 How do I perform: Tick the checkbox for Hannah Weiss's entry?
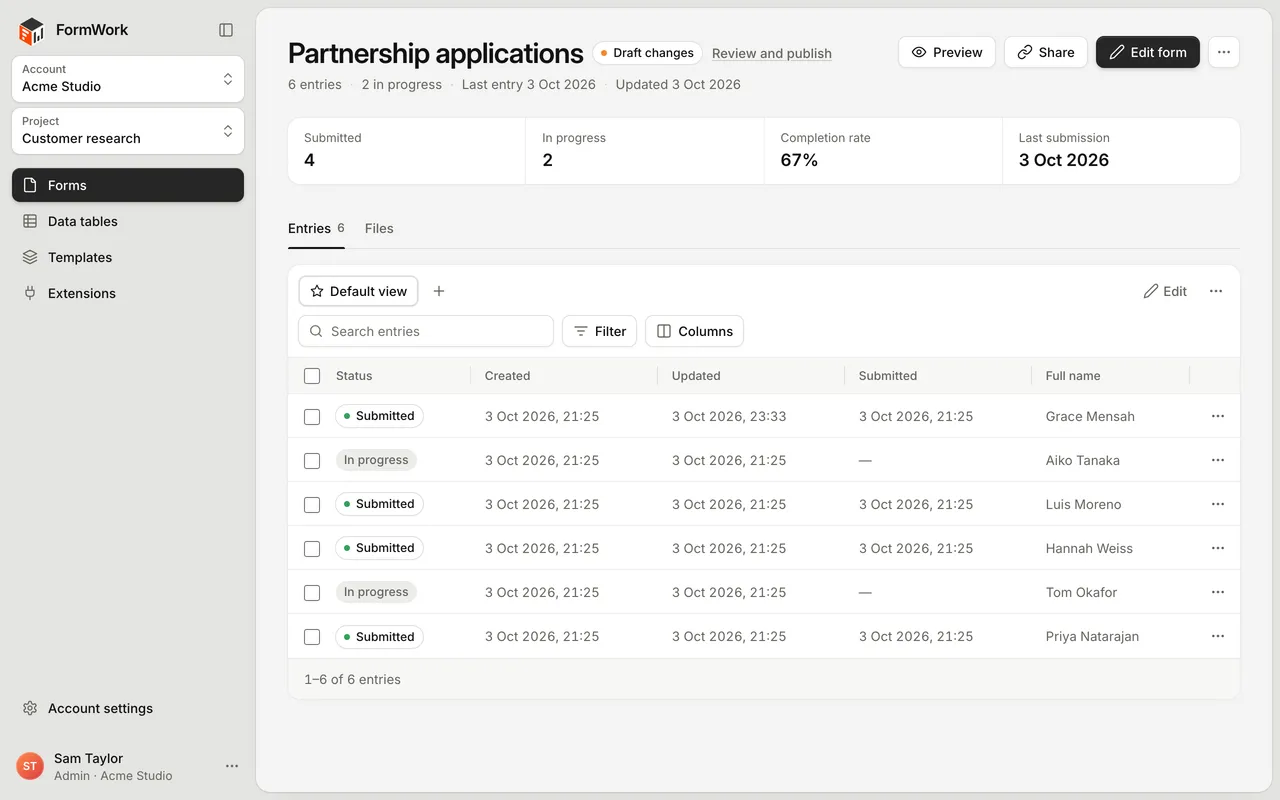[x=312, y=548]
